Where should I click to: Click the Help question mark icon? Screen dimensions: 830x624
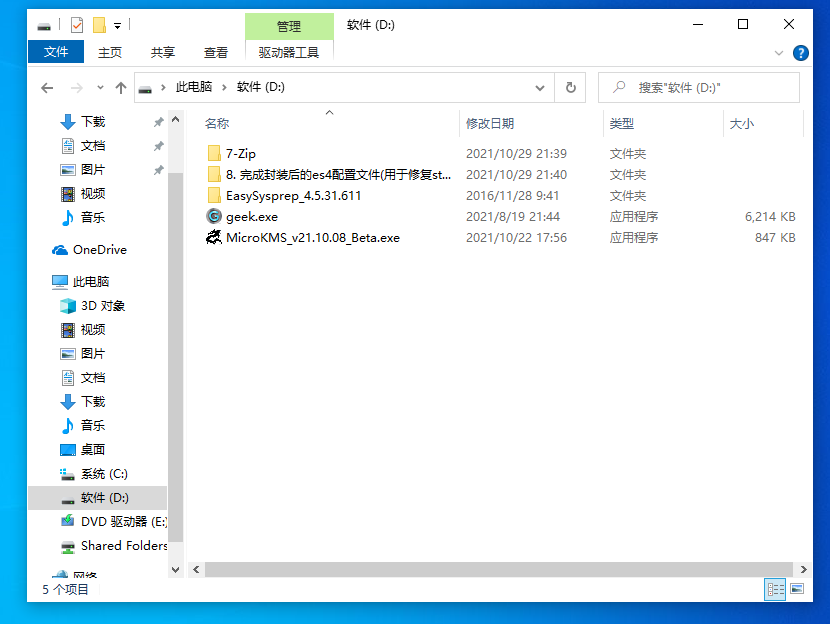pyautogui.click(x=800, y=53)
